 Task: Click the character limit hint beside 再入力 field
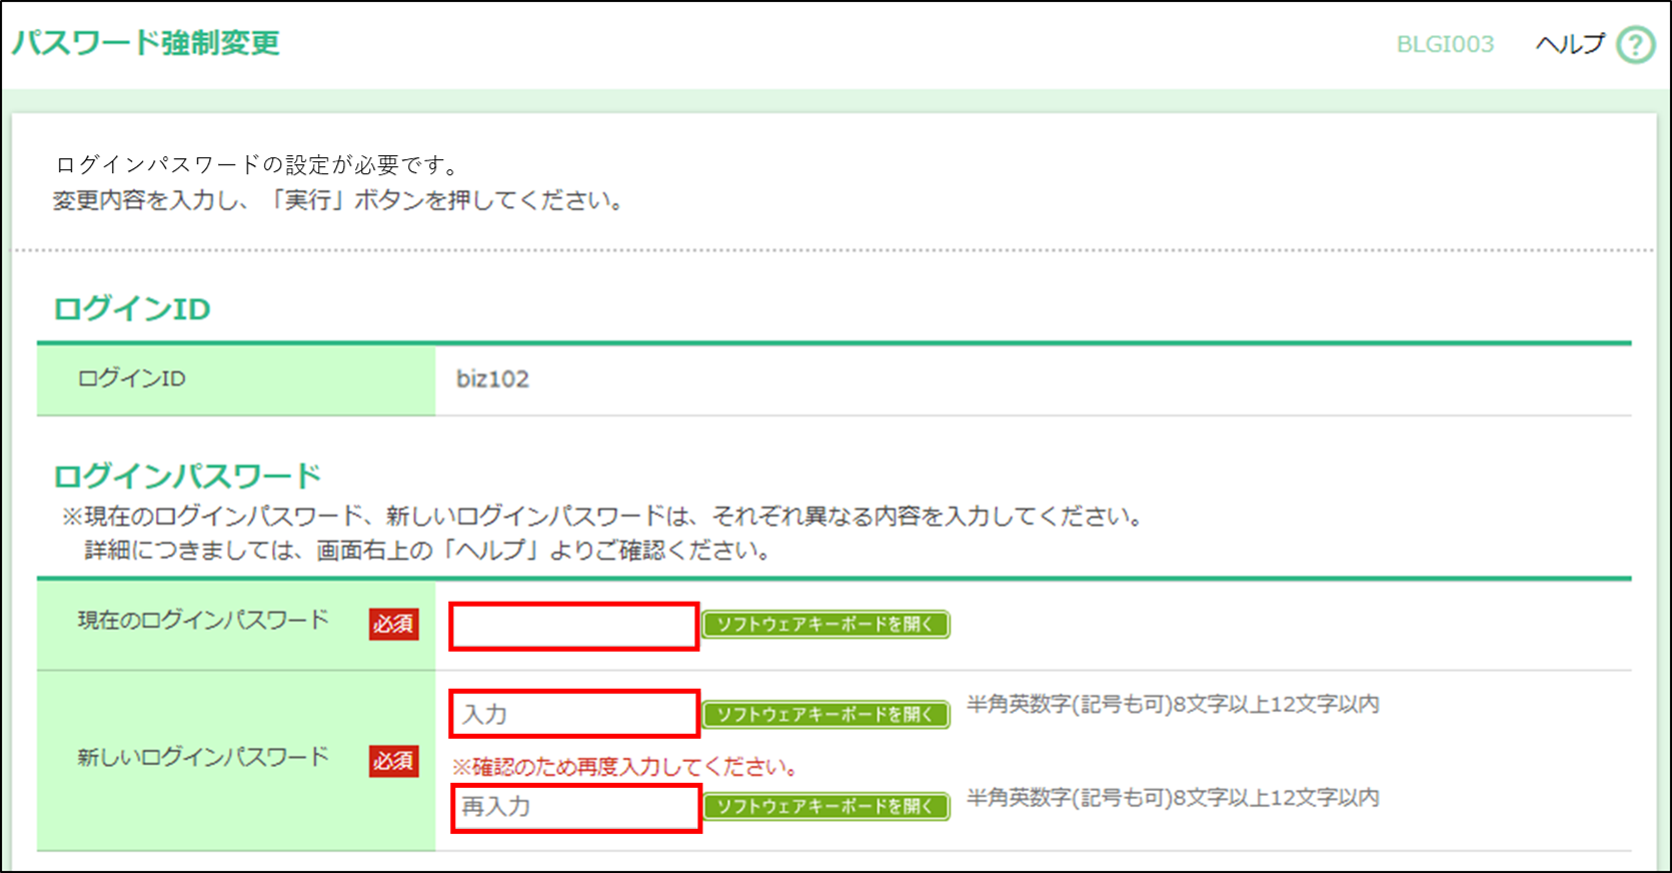coord(1173,797)
